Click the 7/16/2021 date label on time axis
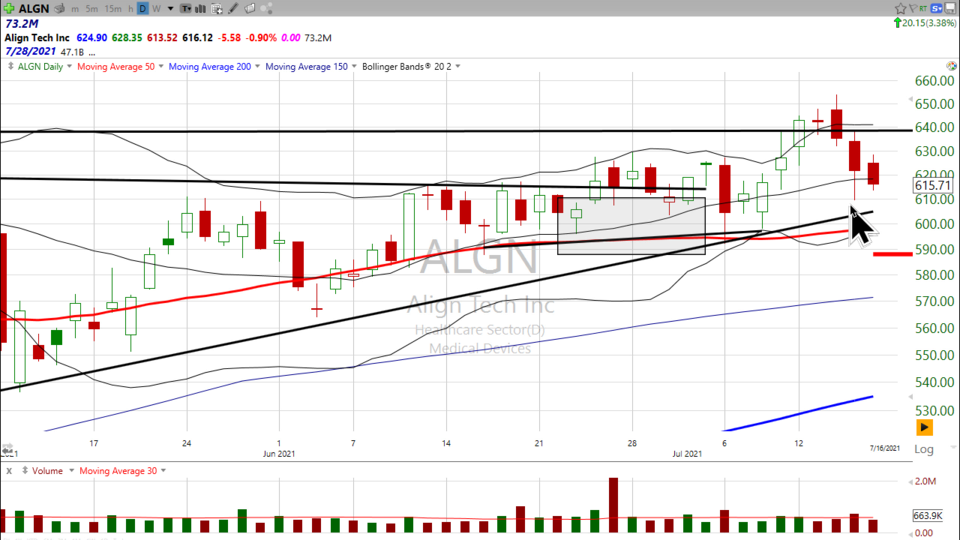The height and width of the screenshot is (540, 960). 885,448
